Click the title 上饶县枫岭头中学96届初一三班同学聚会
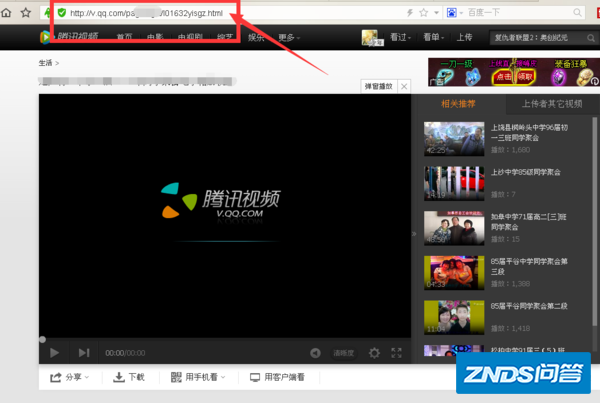The width and height of the screenshot is (600, 403). tap(530, 132)
